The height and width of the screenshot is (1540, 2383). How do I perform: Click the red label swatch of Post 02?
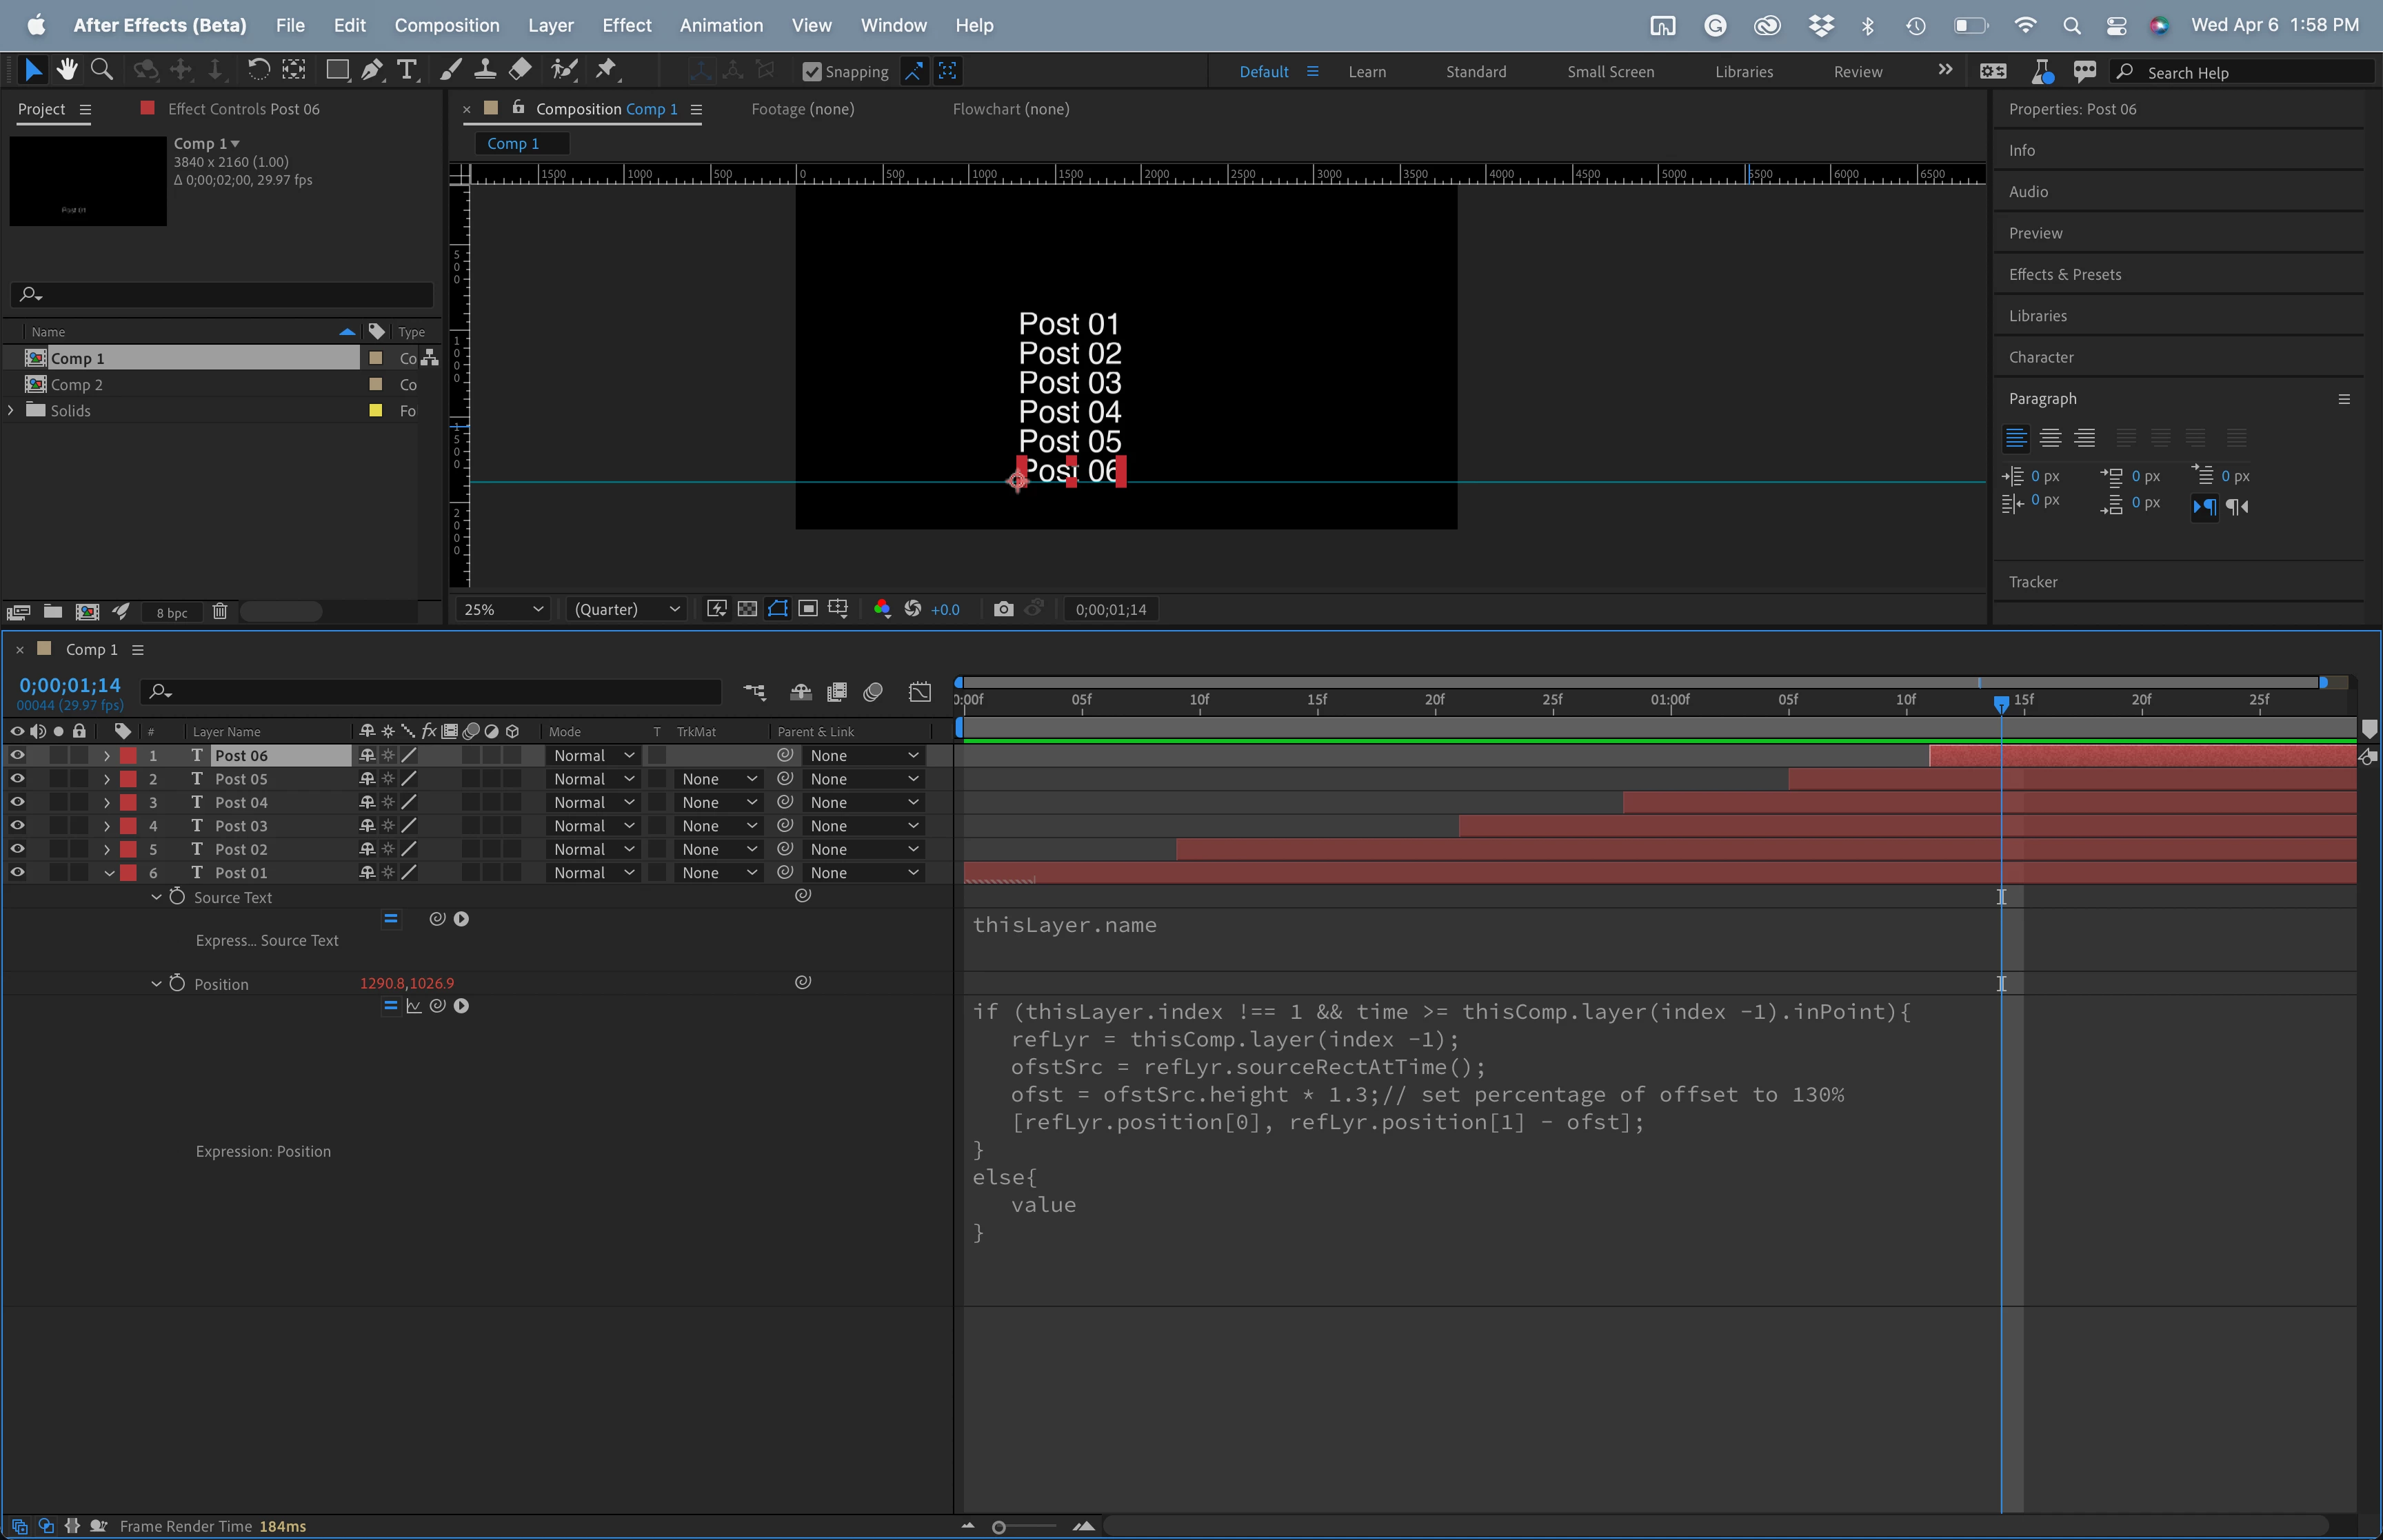128,849
